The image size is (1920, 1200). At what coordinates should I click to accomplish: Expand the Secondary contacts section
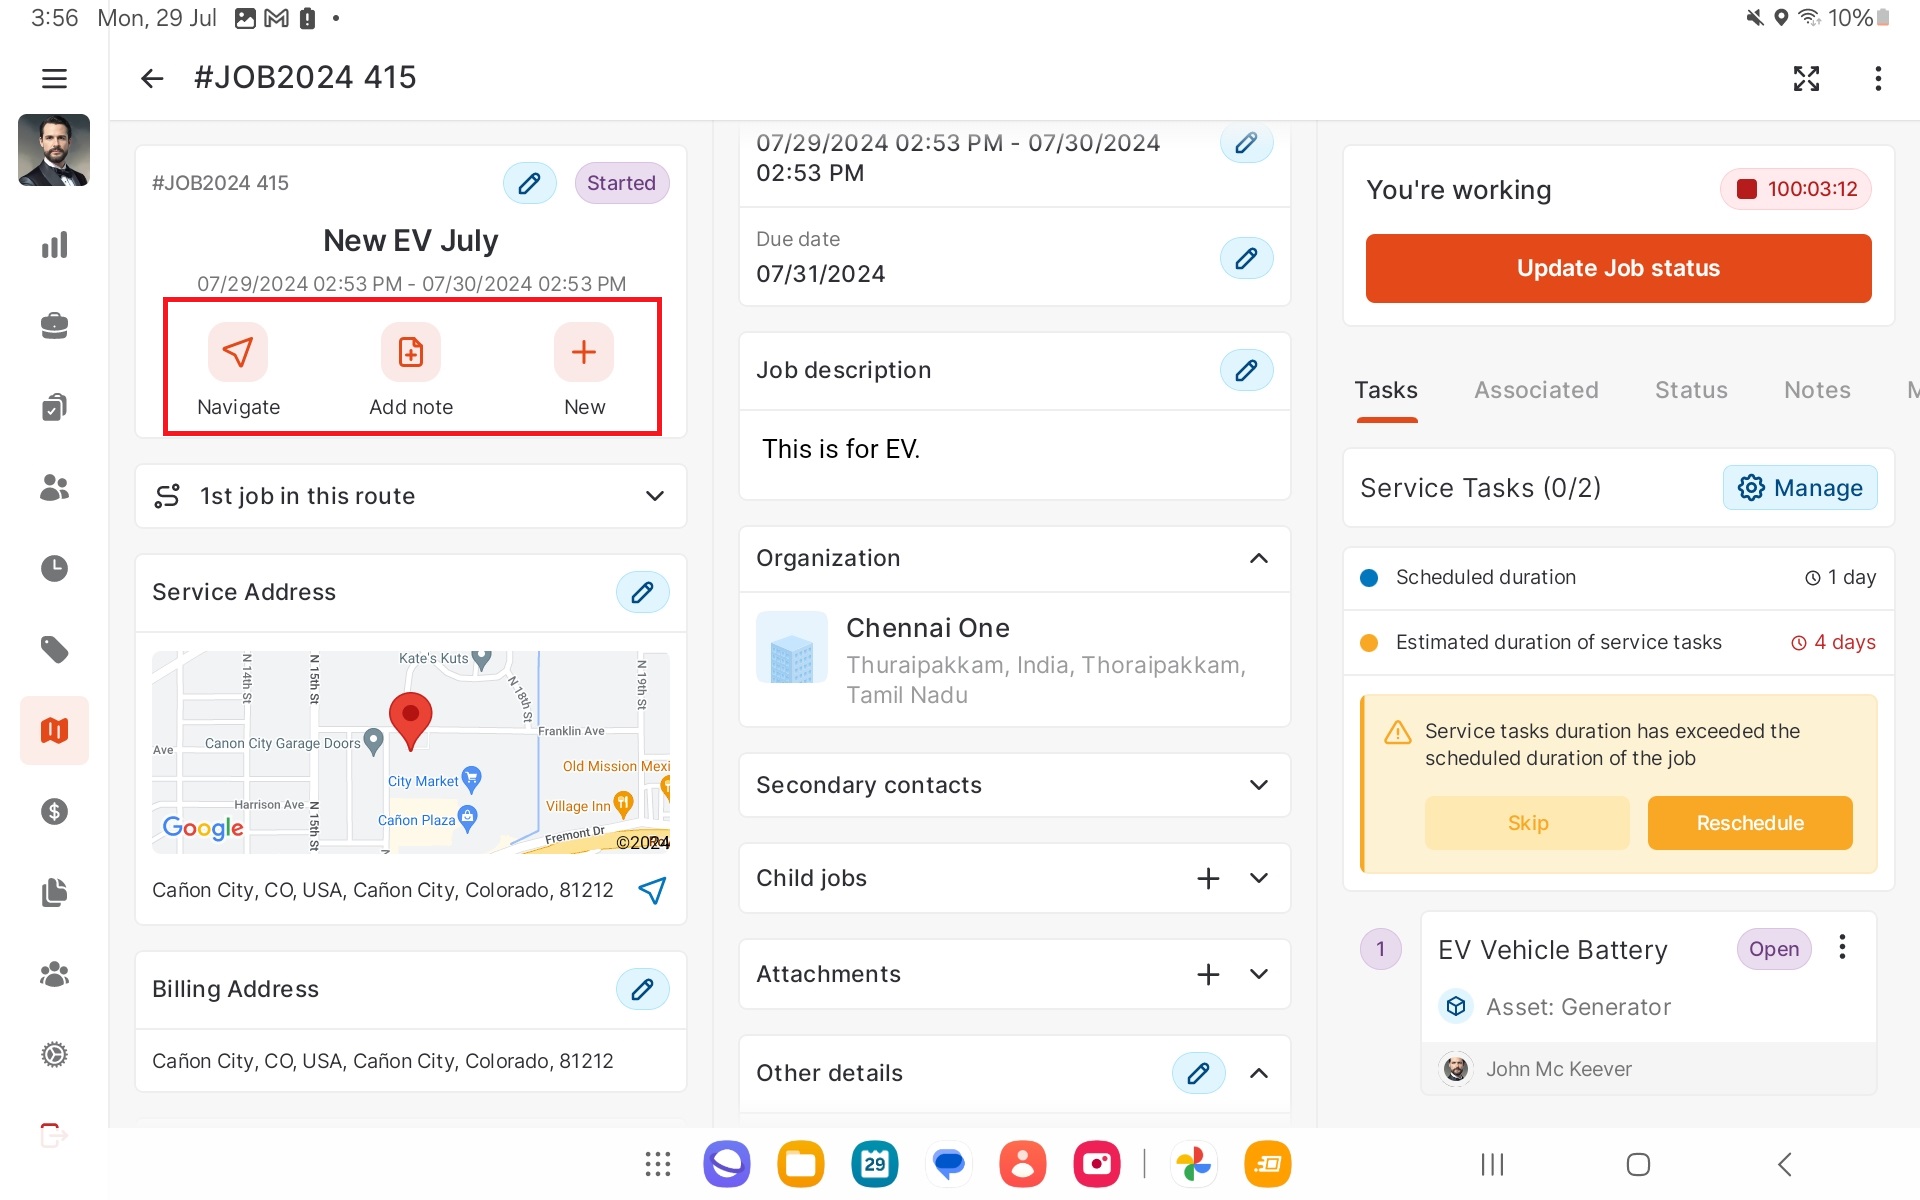click(x=1259, y=785)
